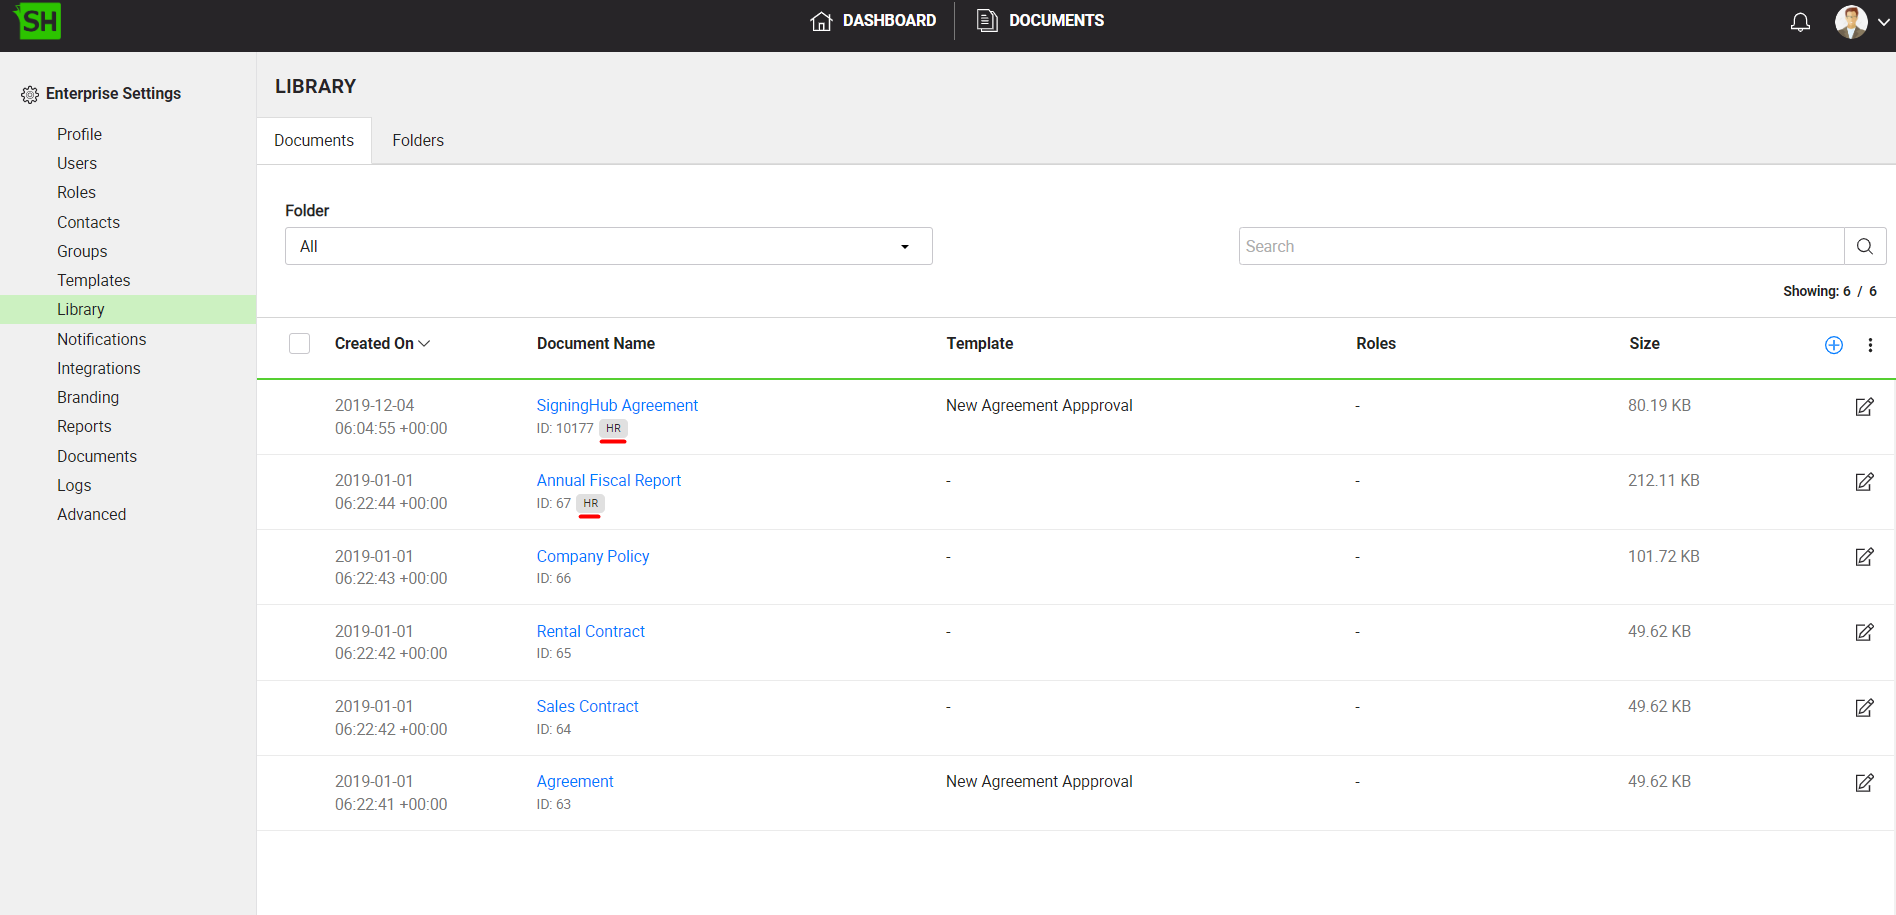The image size is (1896, 915).
Task: Expand the Folder dropdown showing All
Action: [x=608, y=246]
